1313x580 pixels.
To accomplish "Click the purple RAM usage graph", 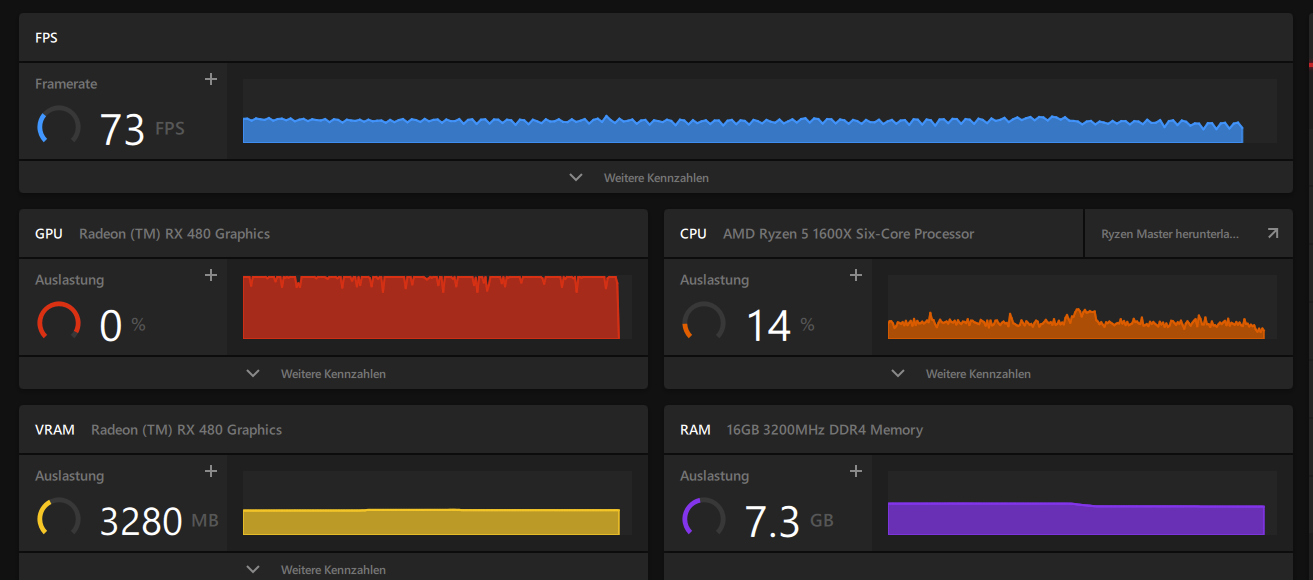I will pos(1082,503).
